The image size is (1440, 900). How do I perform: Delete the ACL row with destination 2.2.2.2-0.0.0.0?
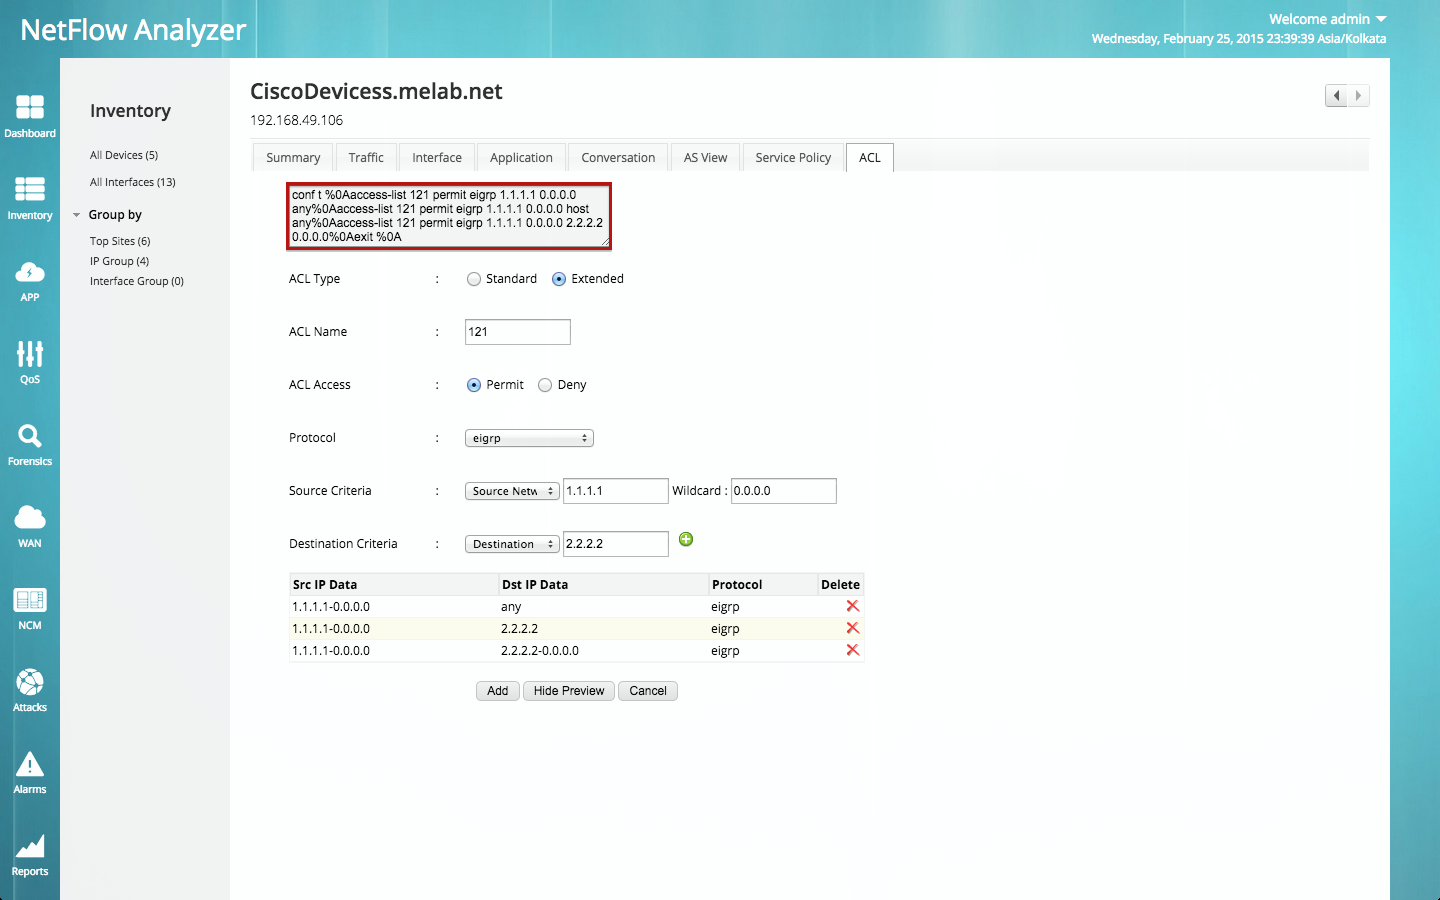coord(853,650)
